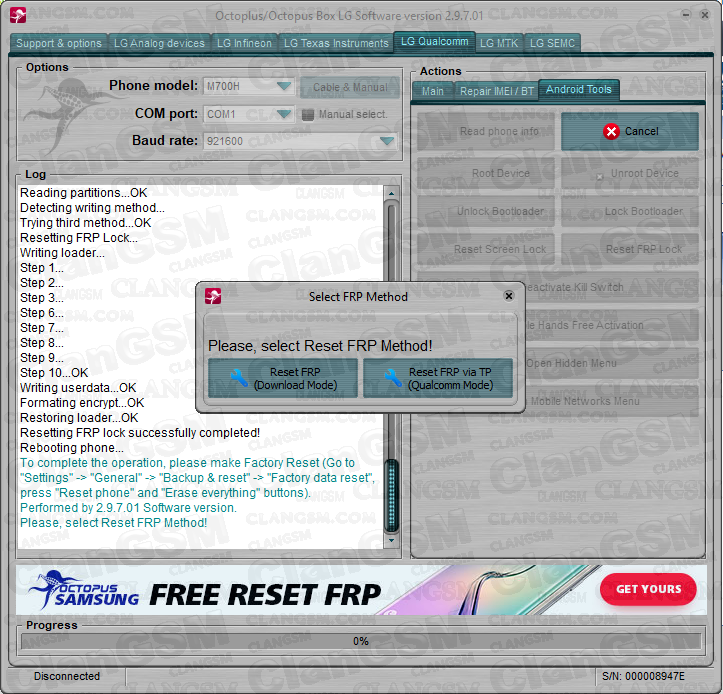Click the FREE RESET FRP banner text
This screenshot has height=694, width=723.
pyautogui.click(x=265, y=594)
